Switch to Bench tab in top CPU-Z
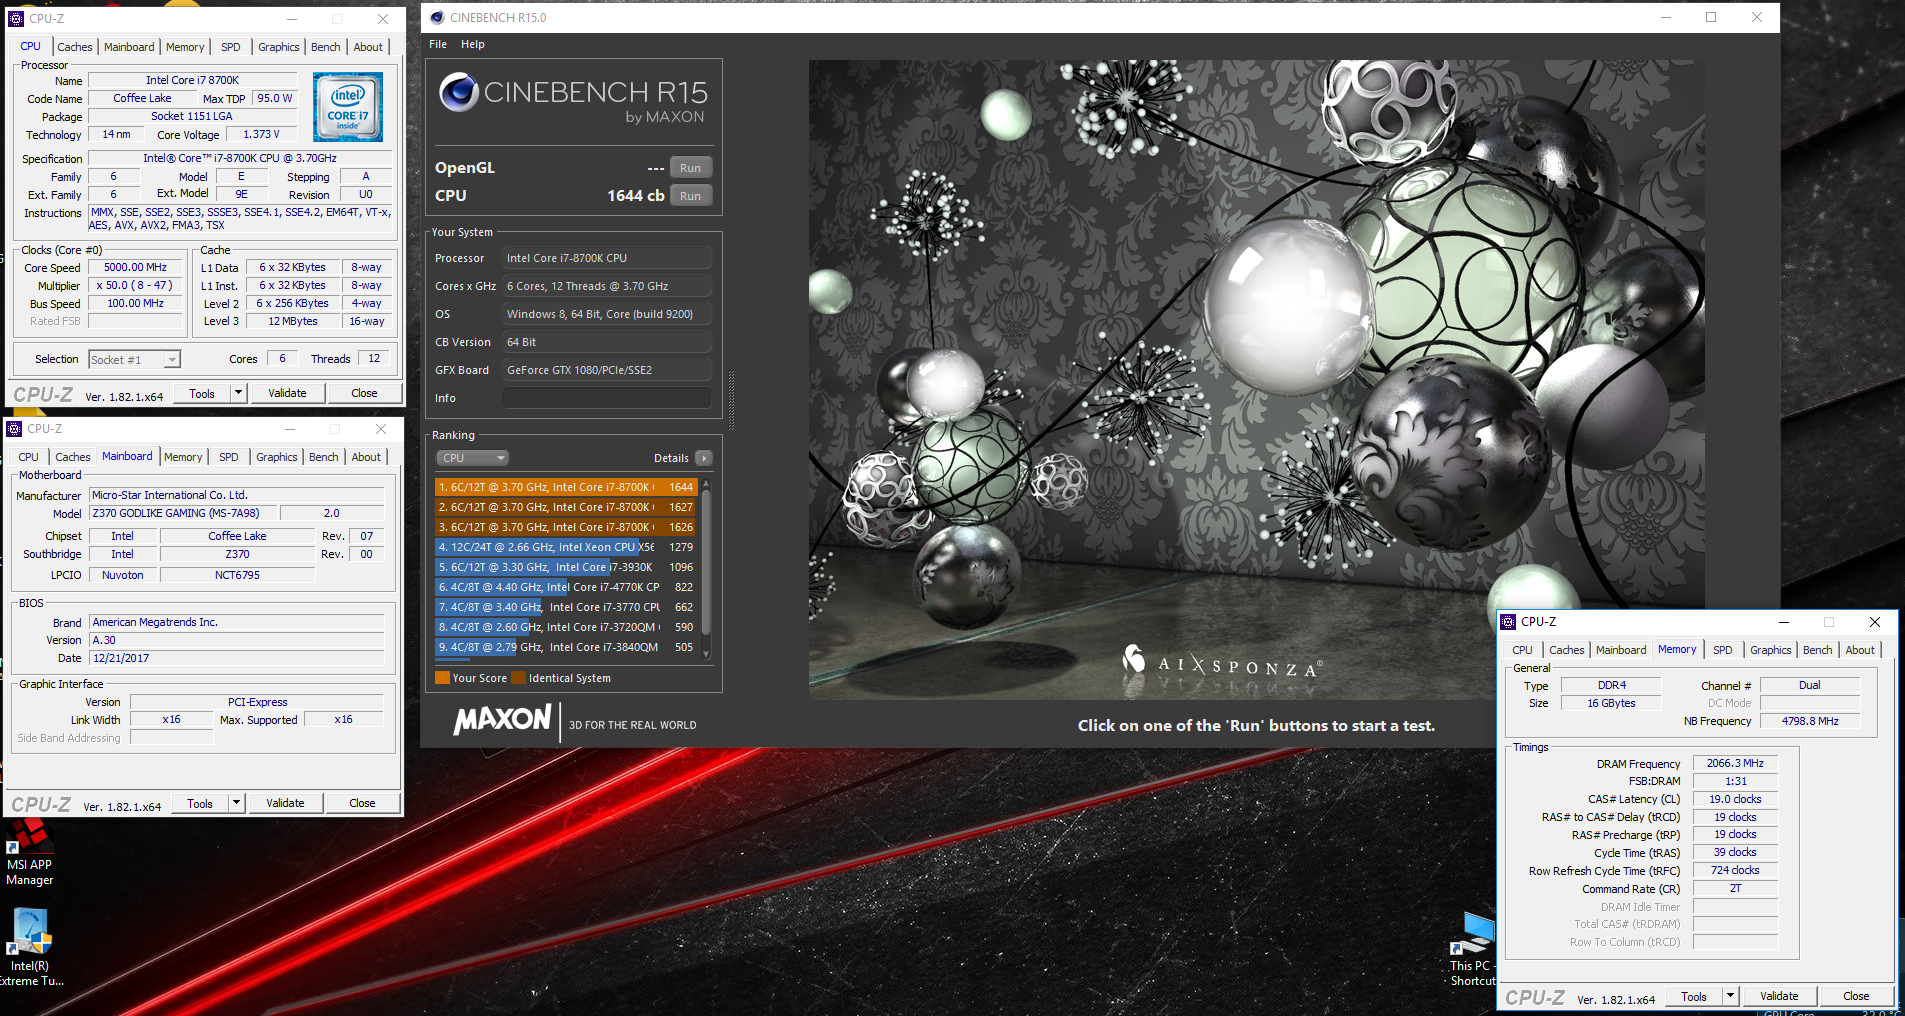Viewport: 1905px width, 1016px height. pyautogui.click(x=326, y=47)
